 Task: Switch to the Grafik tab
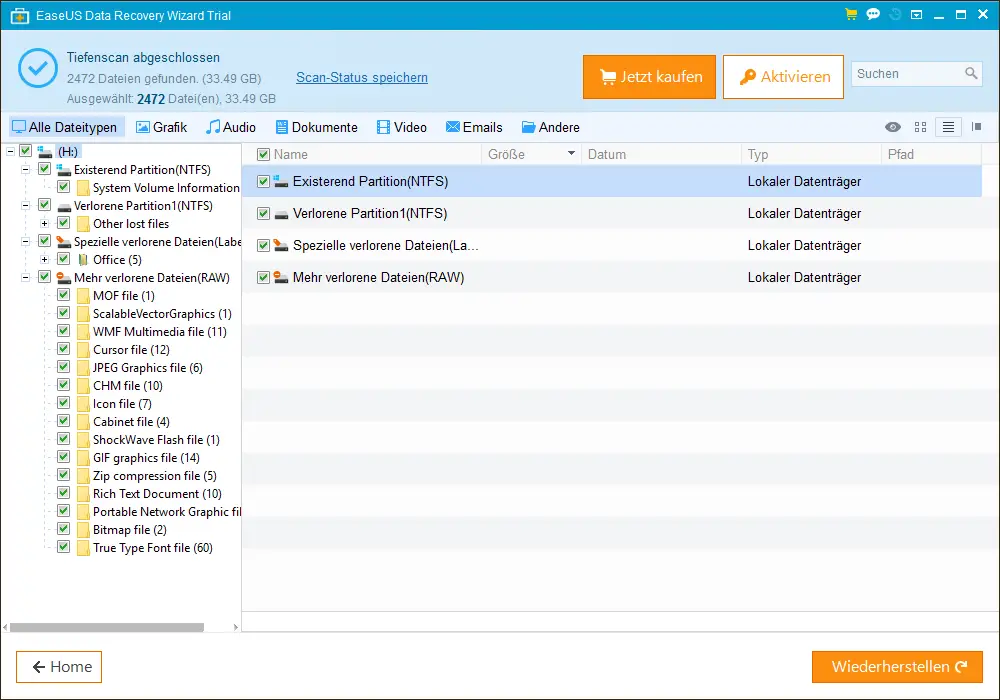[161, 127]
